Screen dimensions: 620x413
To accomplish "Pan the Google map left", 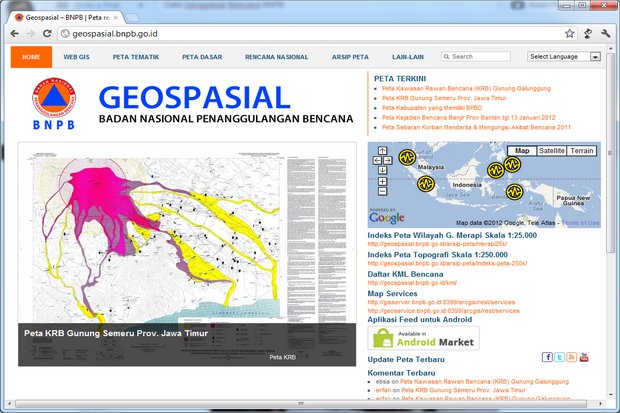I will coord(377,160).
